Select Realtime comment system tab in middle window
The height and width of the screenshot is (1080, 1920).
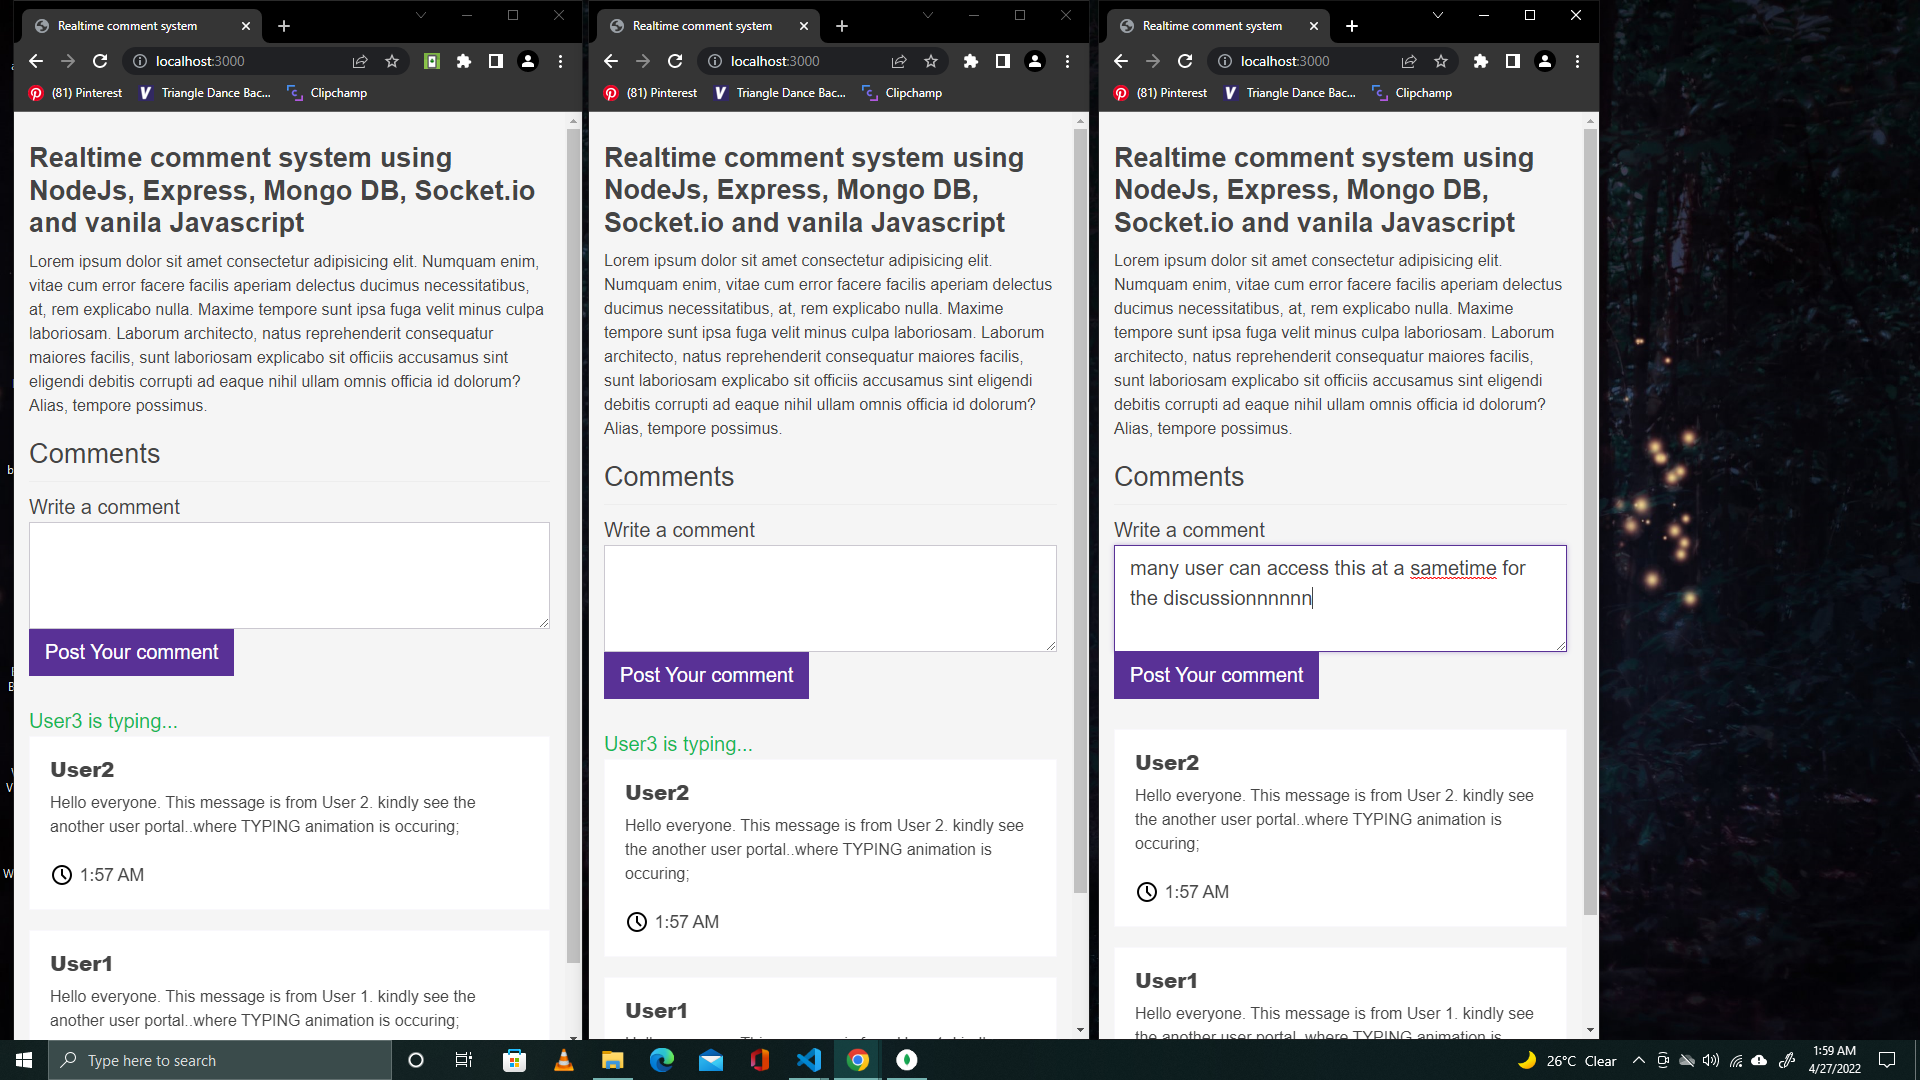(x=702, y=26)
